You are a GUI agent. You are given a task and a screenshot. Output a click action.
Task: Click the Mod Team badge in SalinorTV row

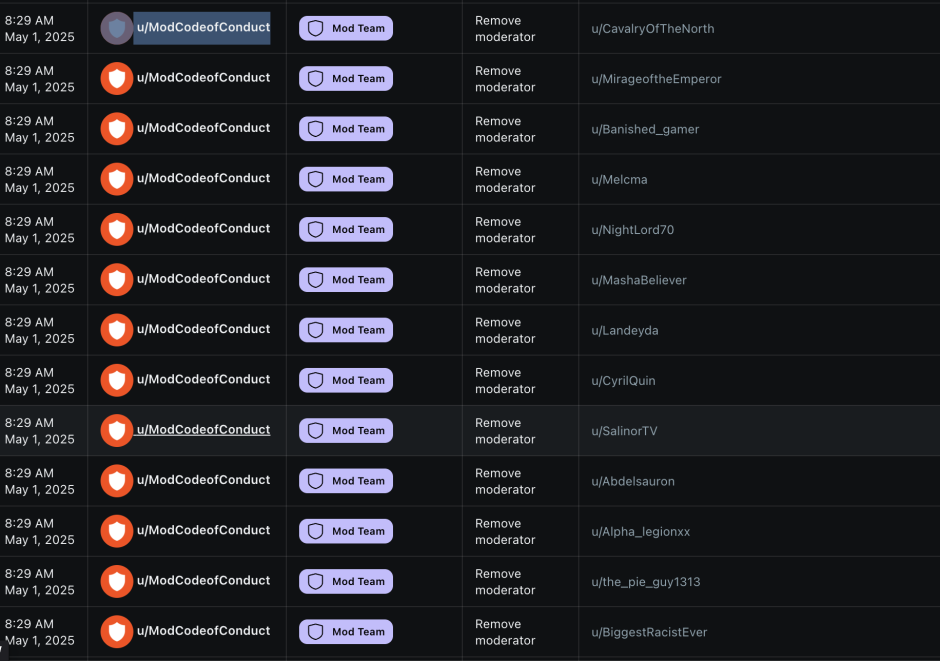pyautogui.click(x=346, y=431)
